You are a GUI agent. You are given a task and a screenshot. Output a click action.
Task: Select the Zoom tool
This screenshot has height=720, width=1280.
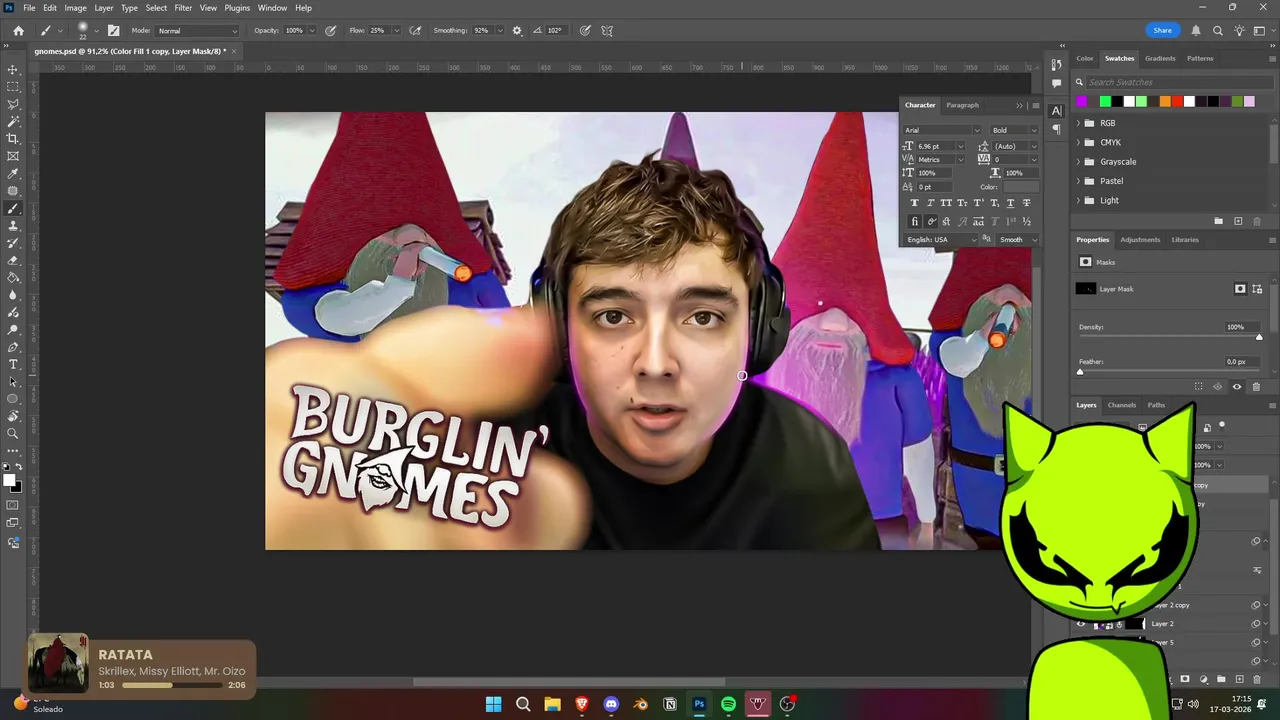click(x=13, y=433)
